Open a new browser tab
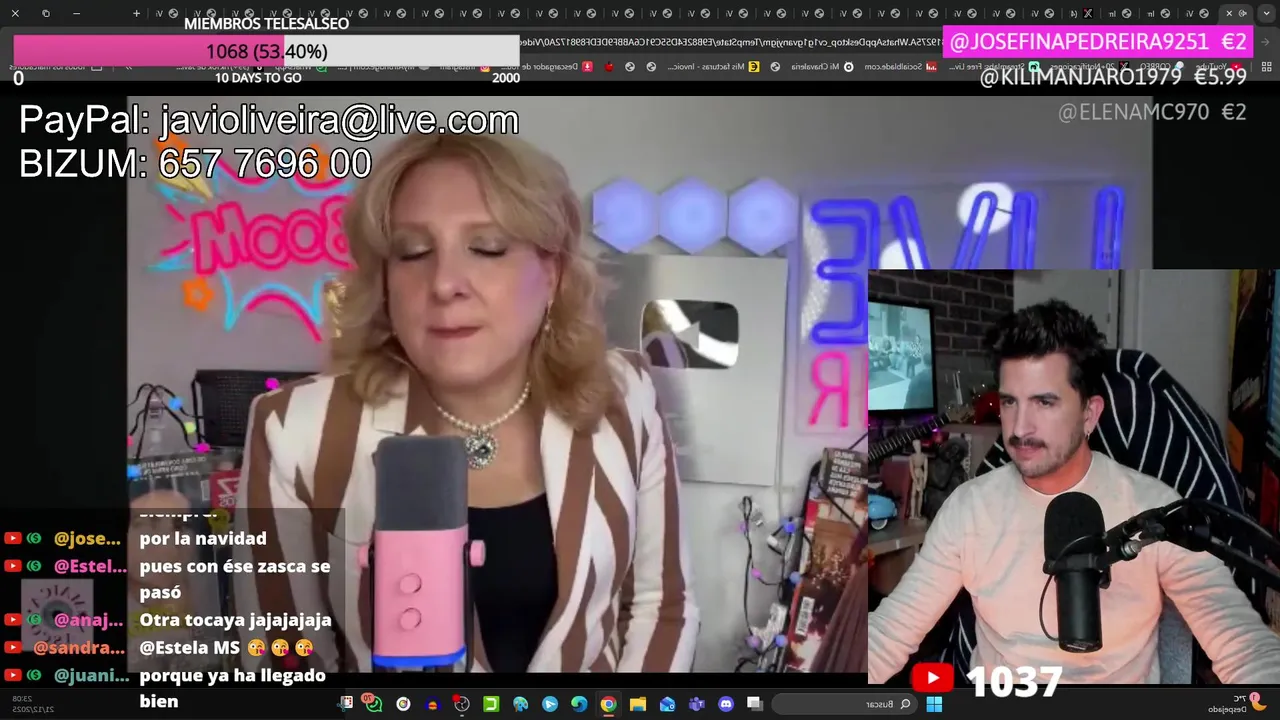Image resolution: width=1280 pixels, height=720 pixels. pyautogui.click(x=137, y=13)
